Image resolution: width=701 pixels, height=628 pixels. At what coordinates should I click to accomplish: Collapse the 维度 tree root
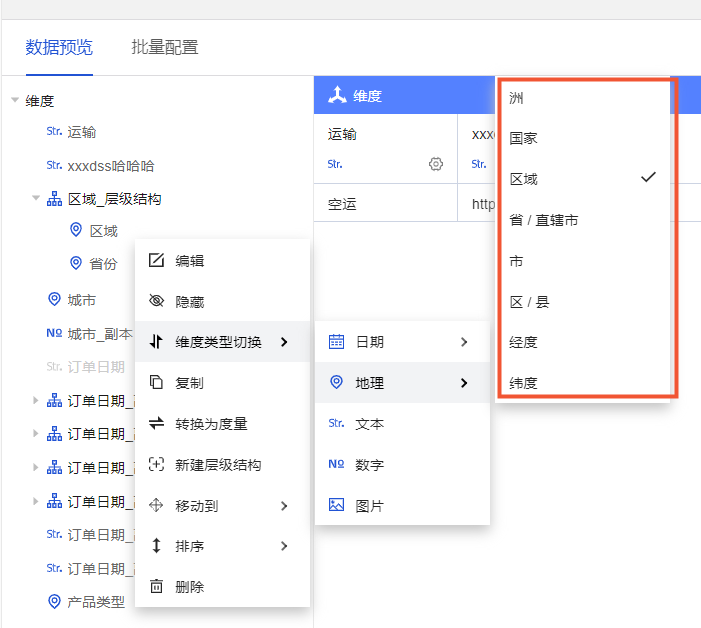click(x=15, y=101)
